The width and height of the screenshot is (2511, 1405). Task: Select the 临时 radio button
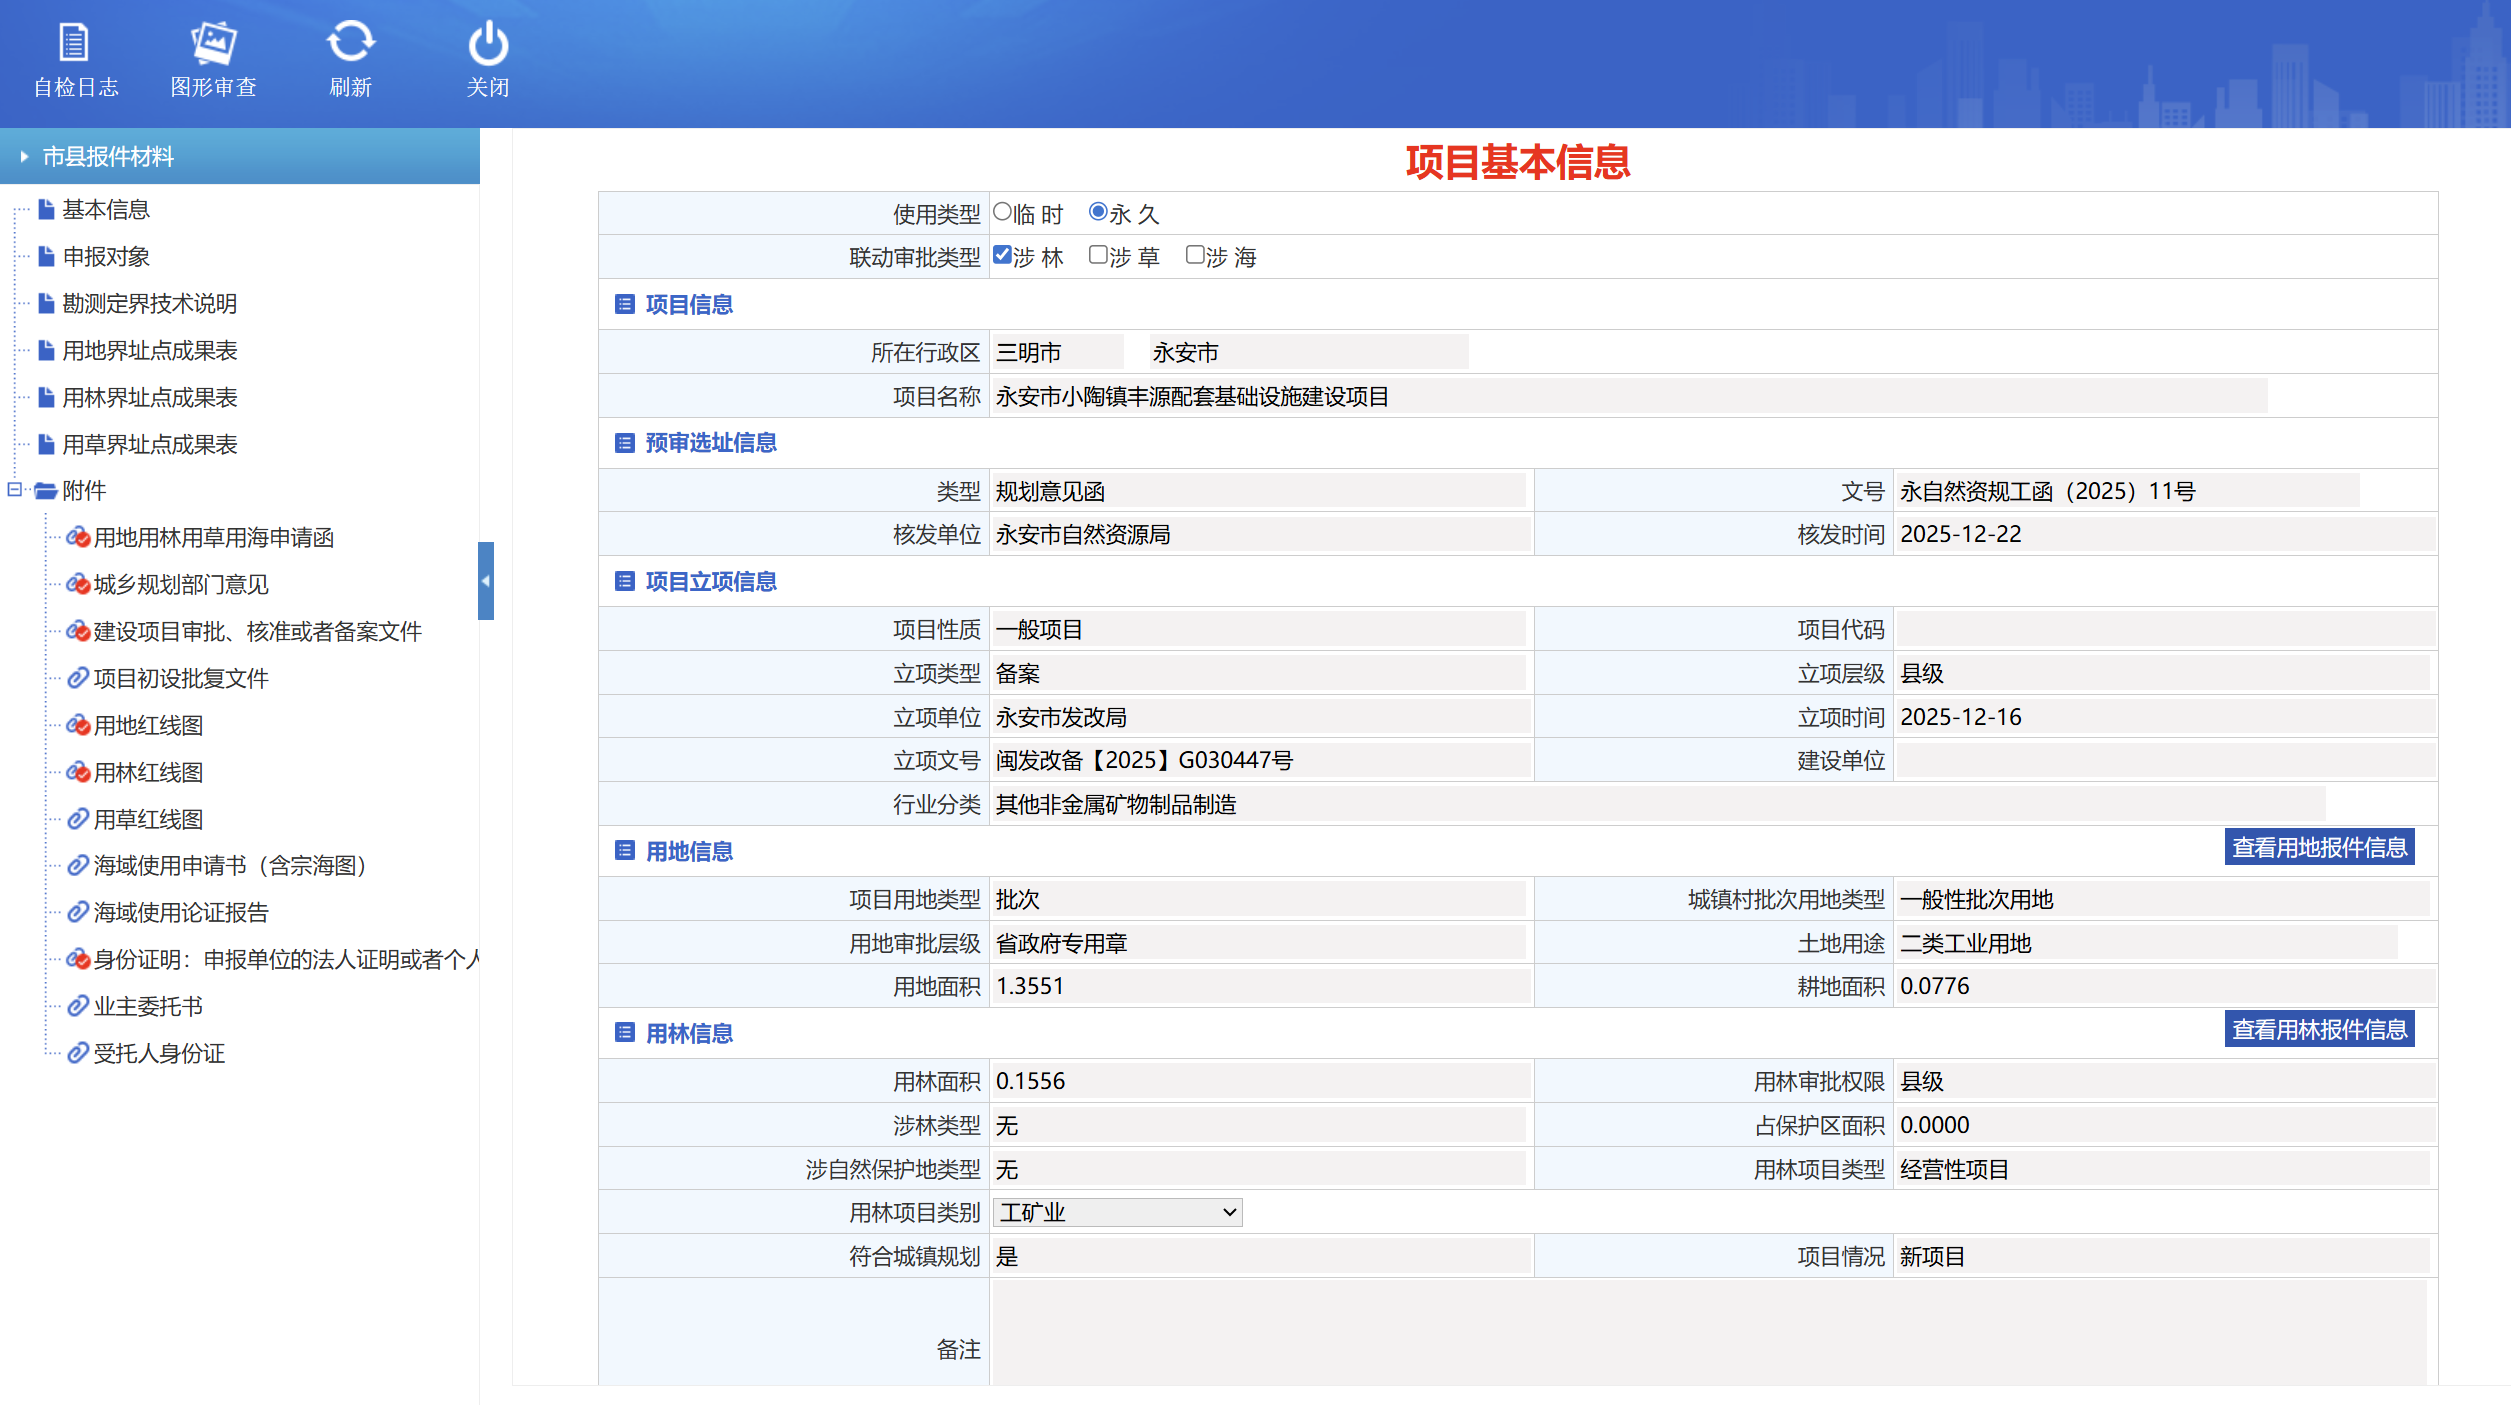click(x=1002, y=212)
